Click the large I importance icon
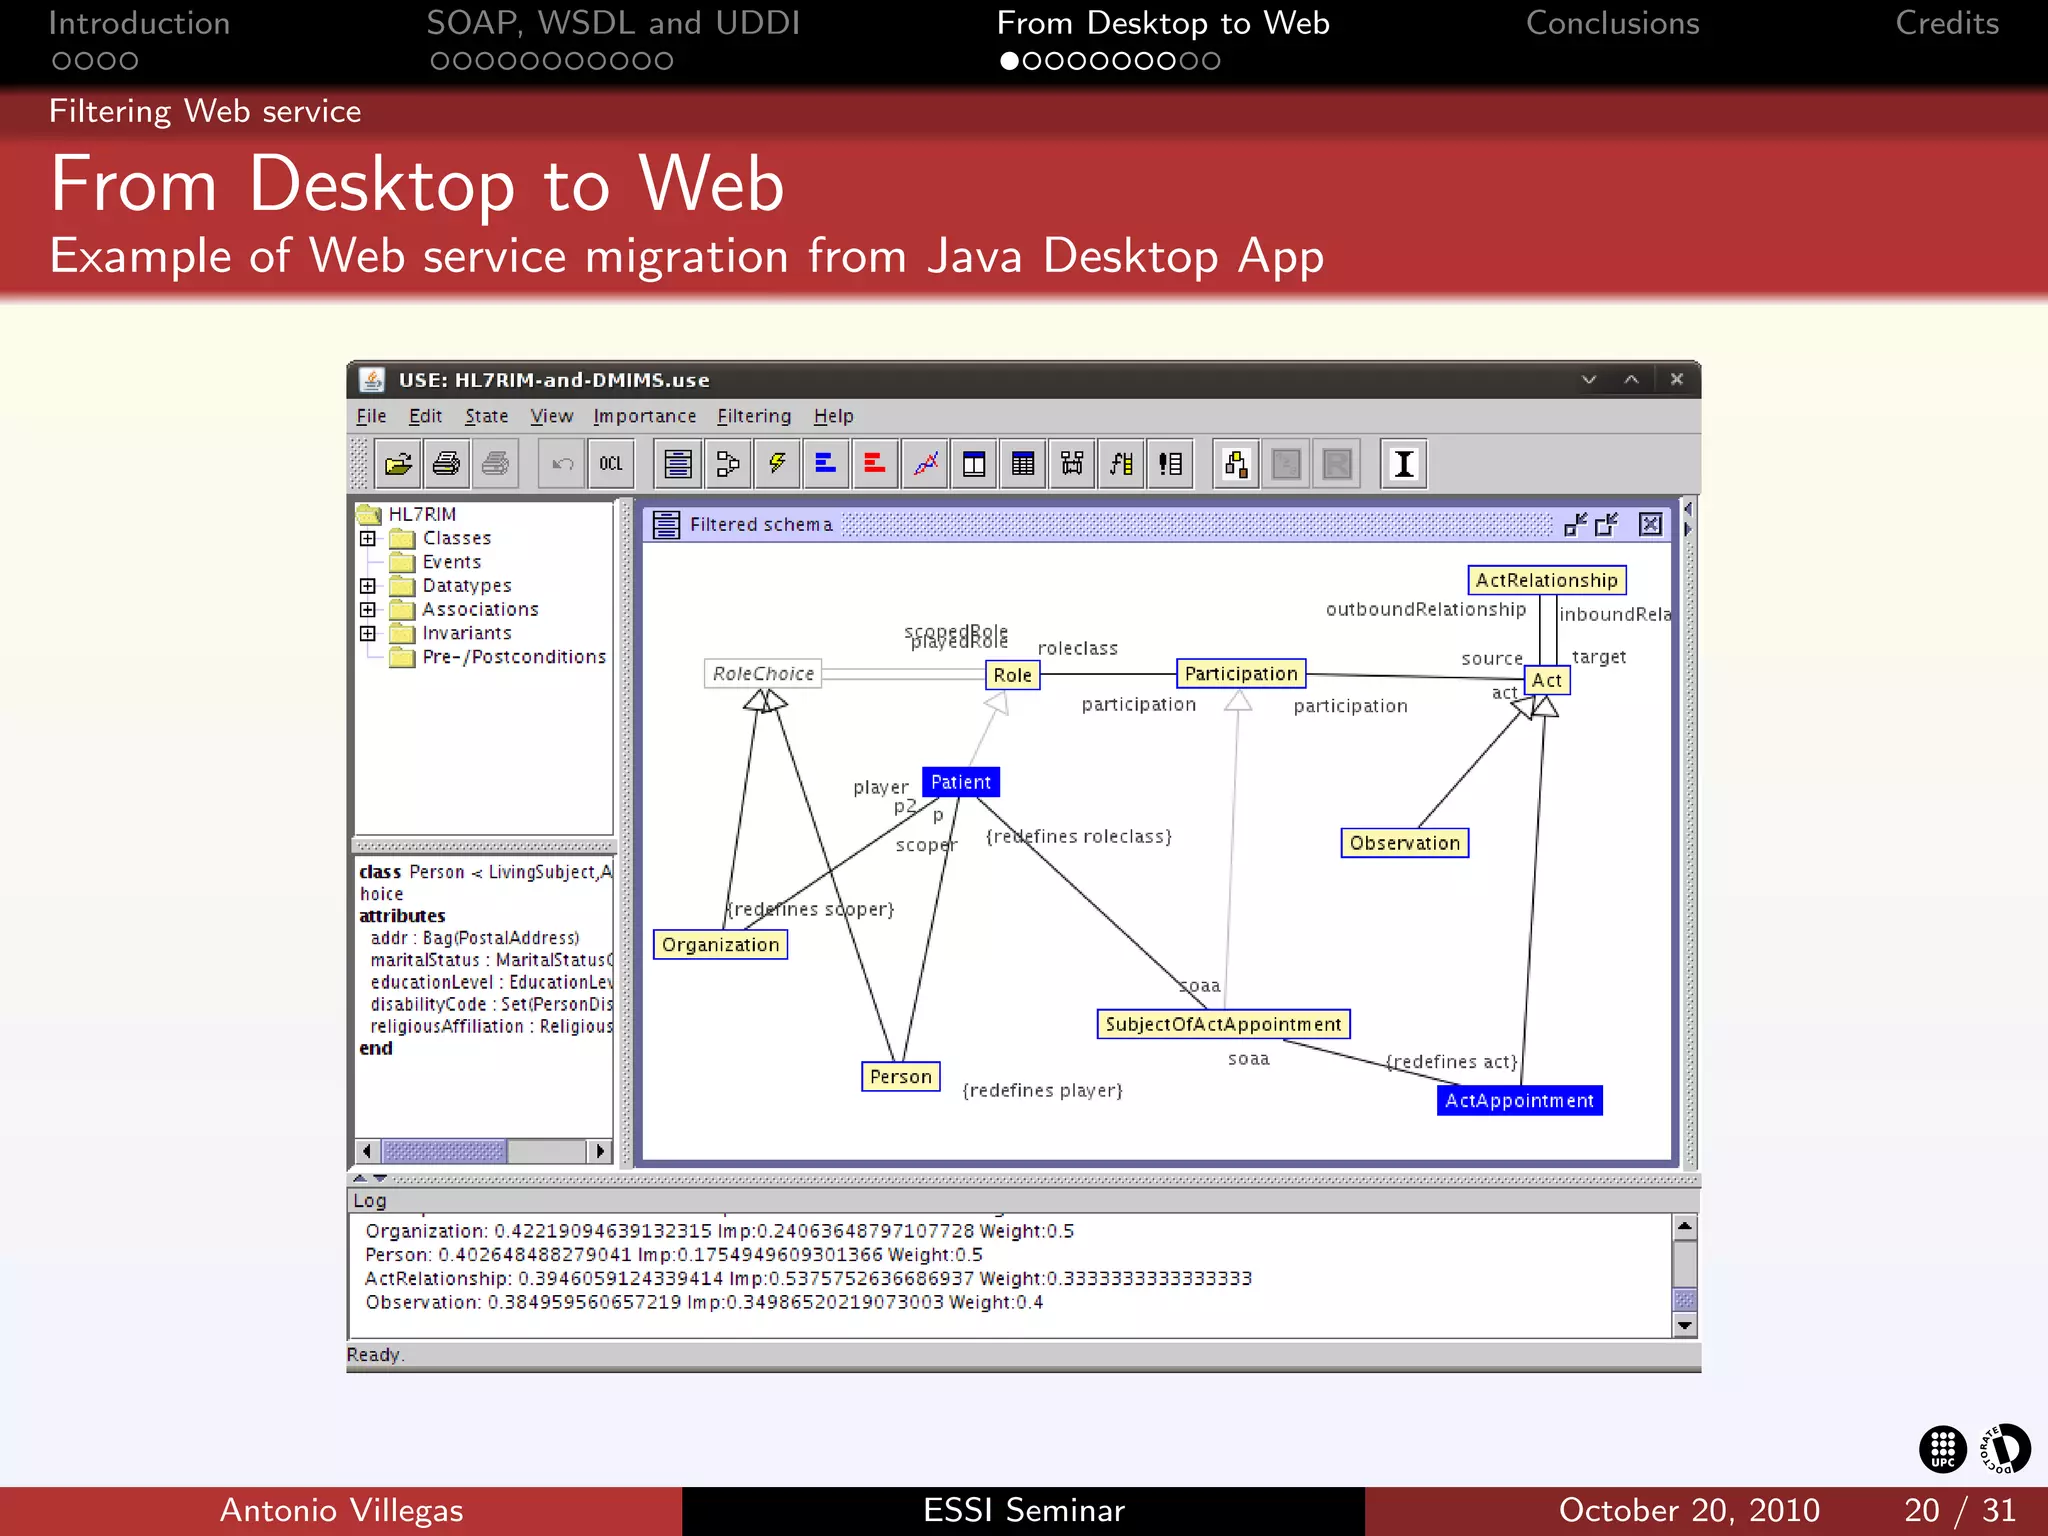This screenshot has height=1536, width=2048. coord(1404,464)
